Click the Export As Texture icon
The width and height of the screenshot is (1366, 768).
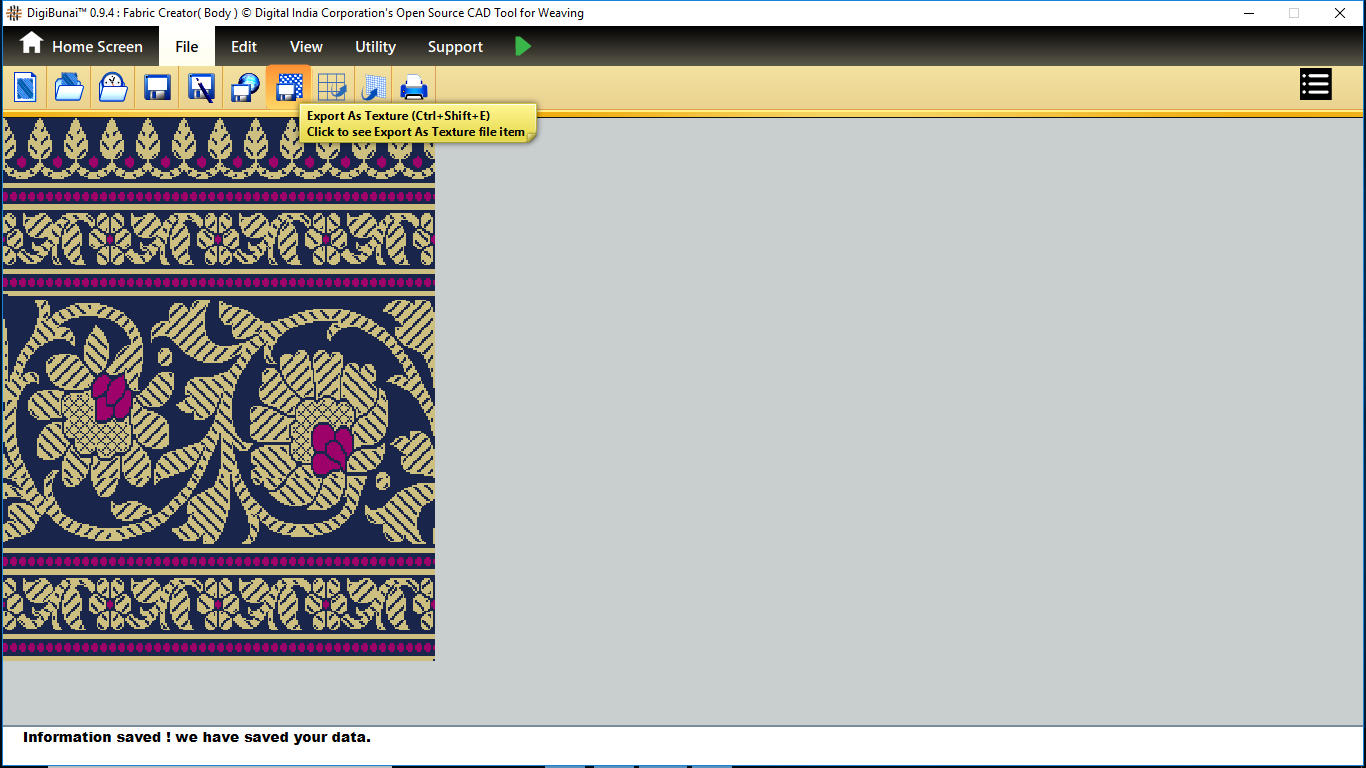click(289, 87)
